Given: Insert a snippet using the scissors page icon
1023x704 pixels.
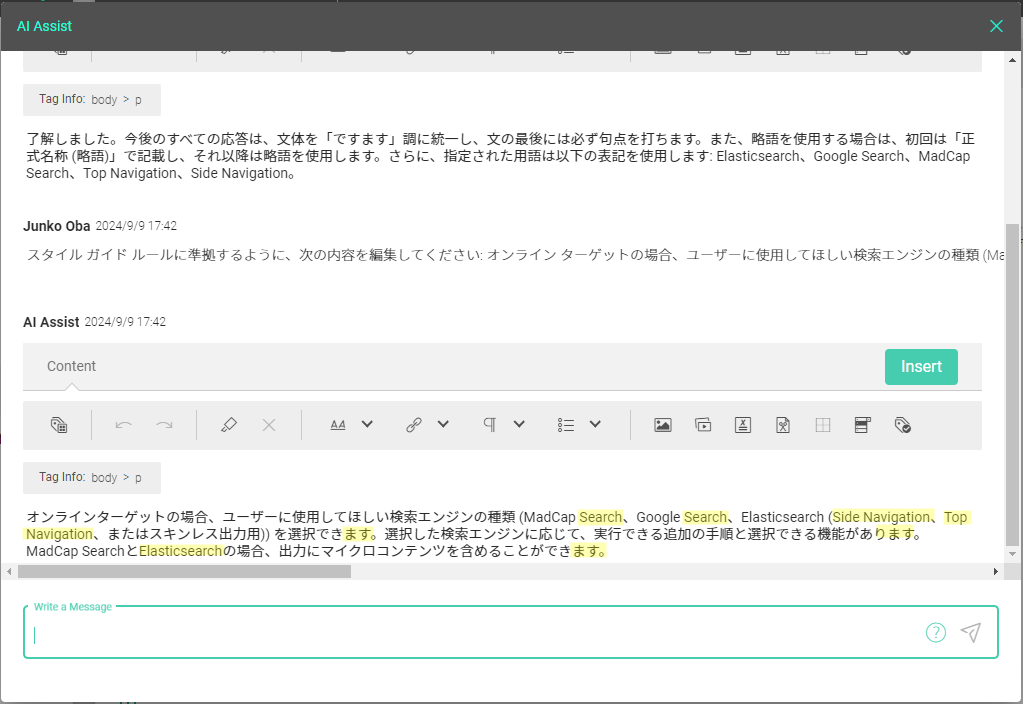Looking at the screenshot, I should (783, 425).
